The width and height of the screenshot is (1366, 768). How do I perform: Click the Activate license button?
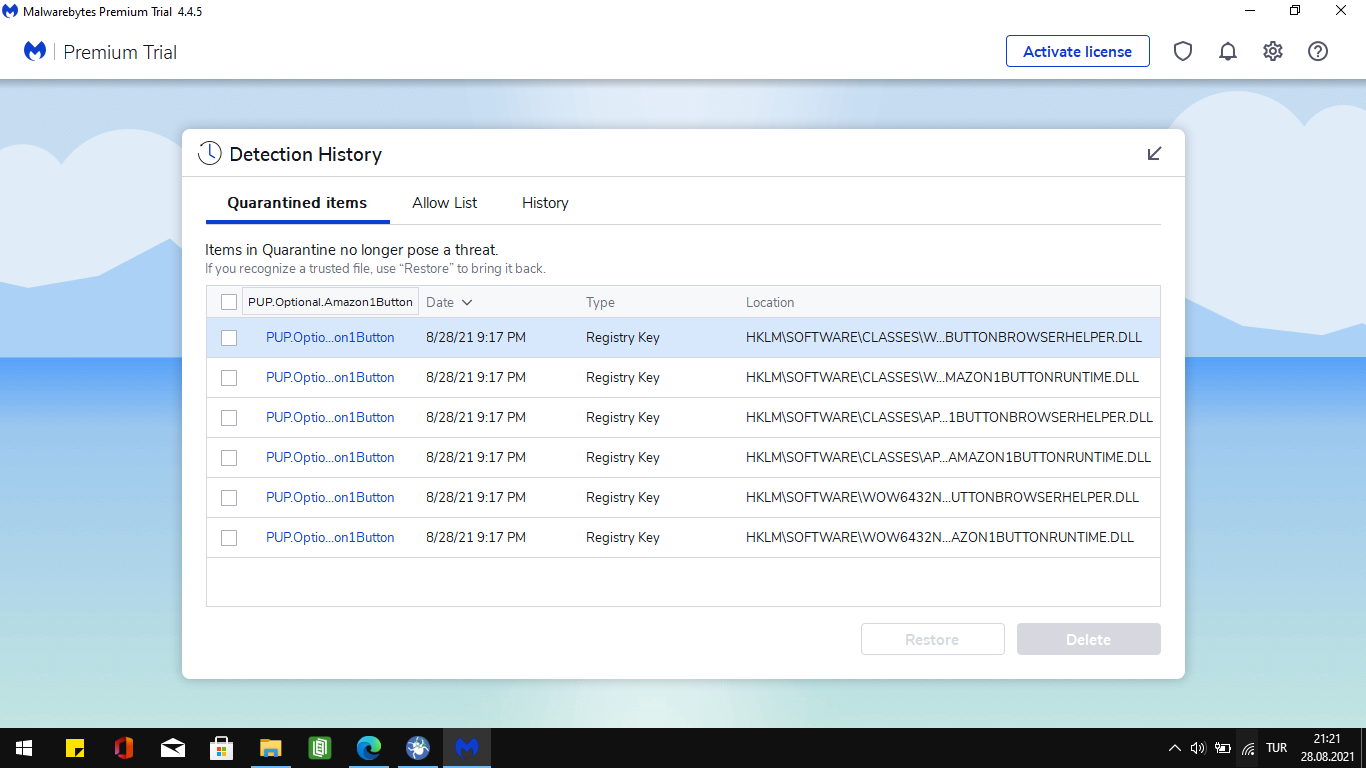(x=1078, y=51)
